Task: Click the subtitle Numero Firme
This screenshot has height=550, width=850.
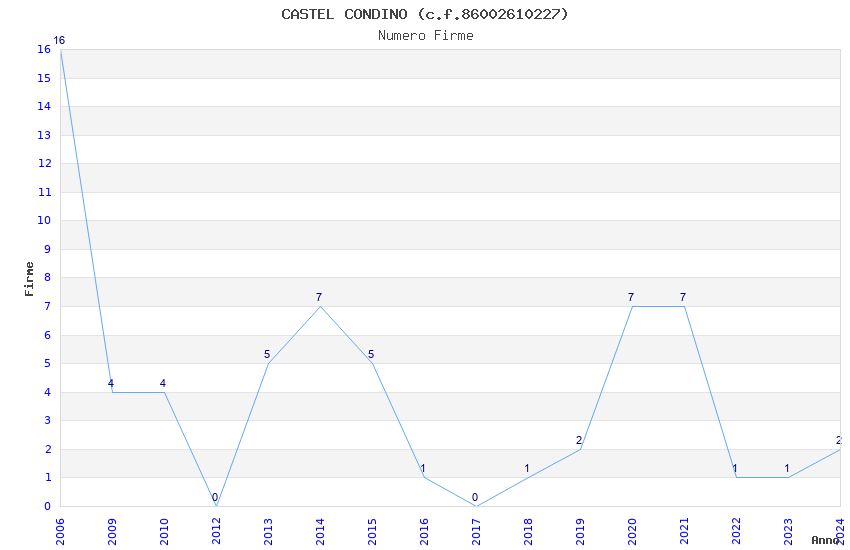Action: pos(426,36)
